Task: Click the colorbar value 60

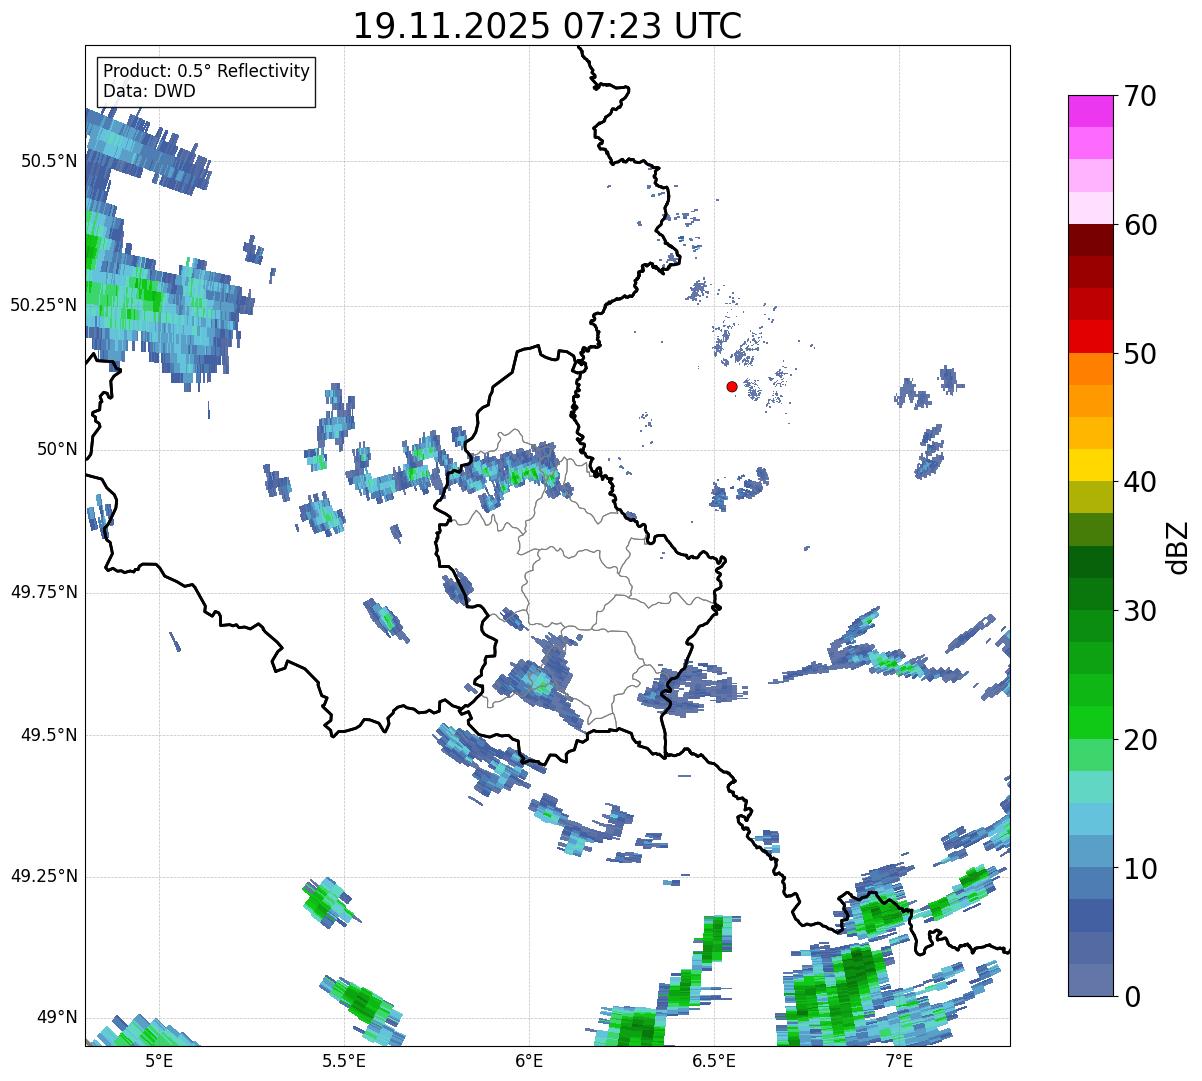Action: 1139,225
